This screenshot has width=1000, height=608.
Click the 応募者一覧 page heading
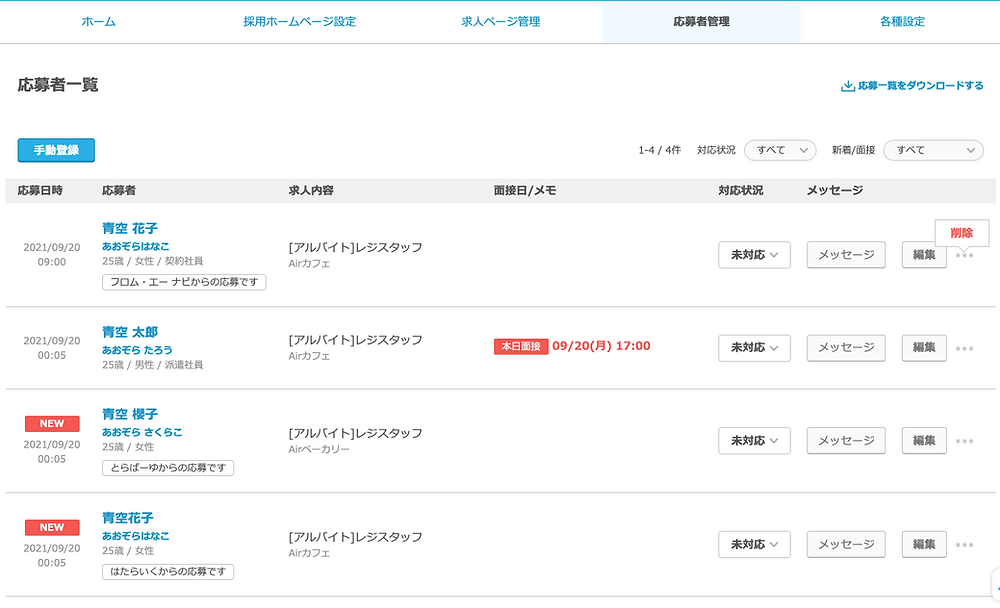pos(58,85)
